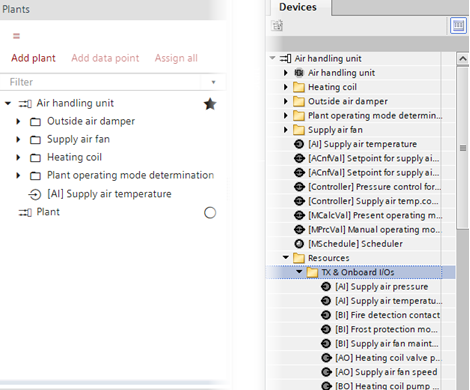Screen dimensions: 470x390
Task: Click the Plant operating mode determination folder icon in Plants
Action: tap(35, 176)
